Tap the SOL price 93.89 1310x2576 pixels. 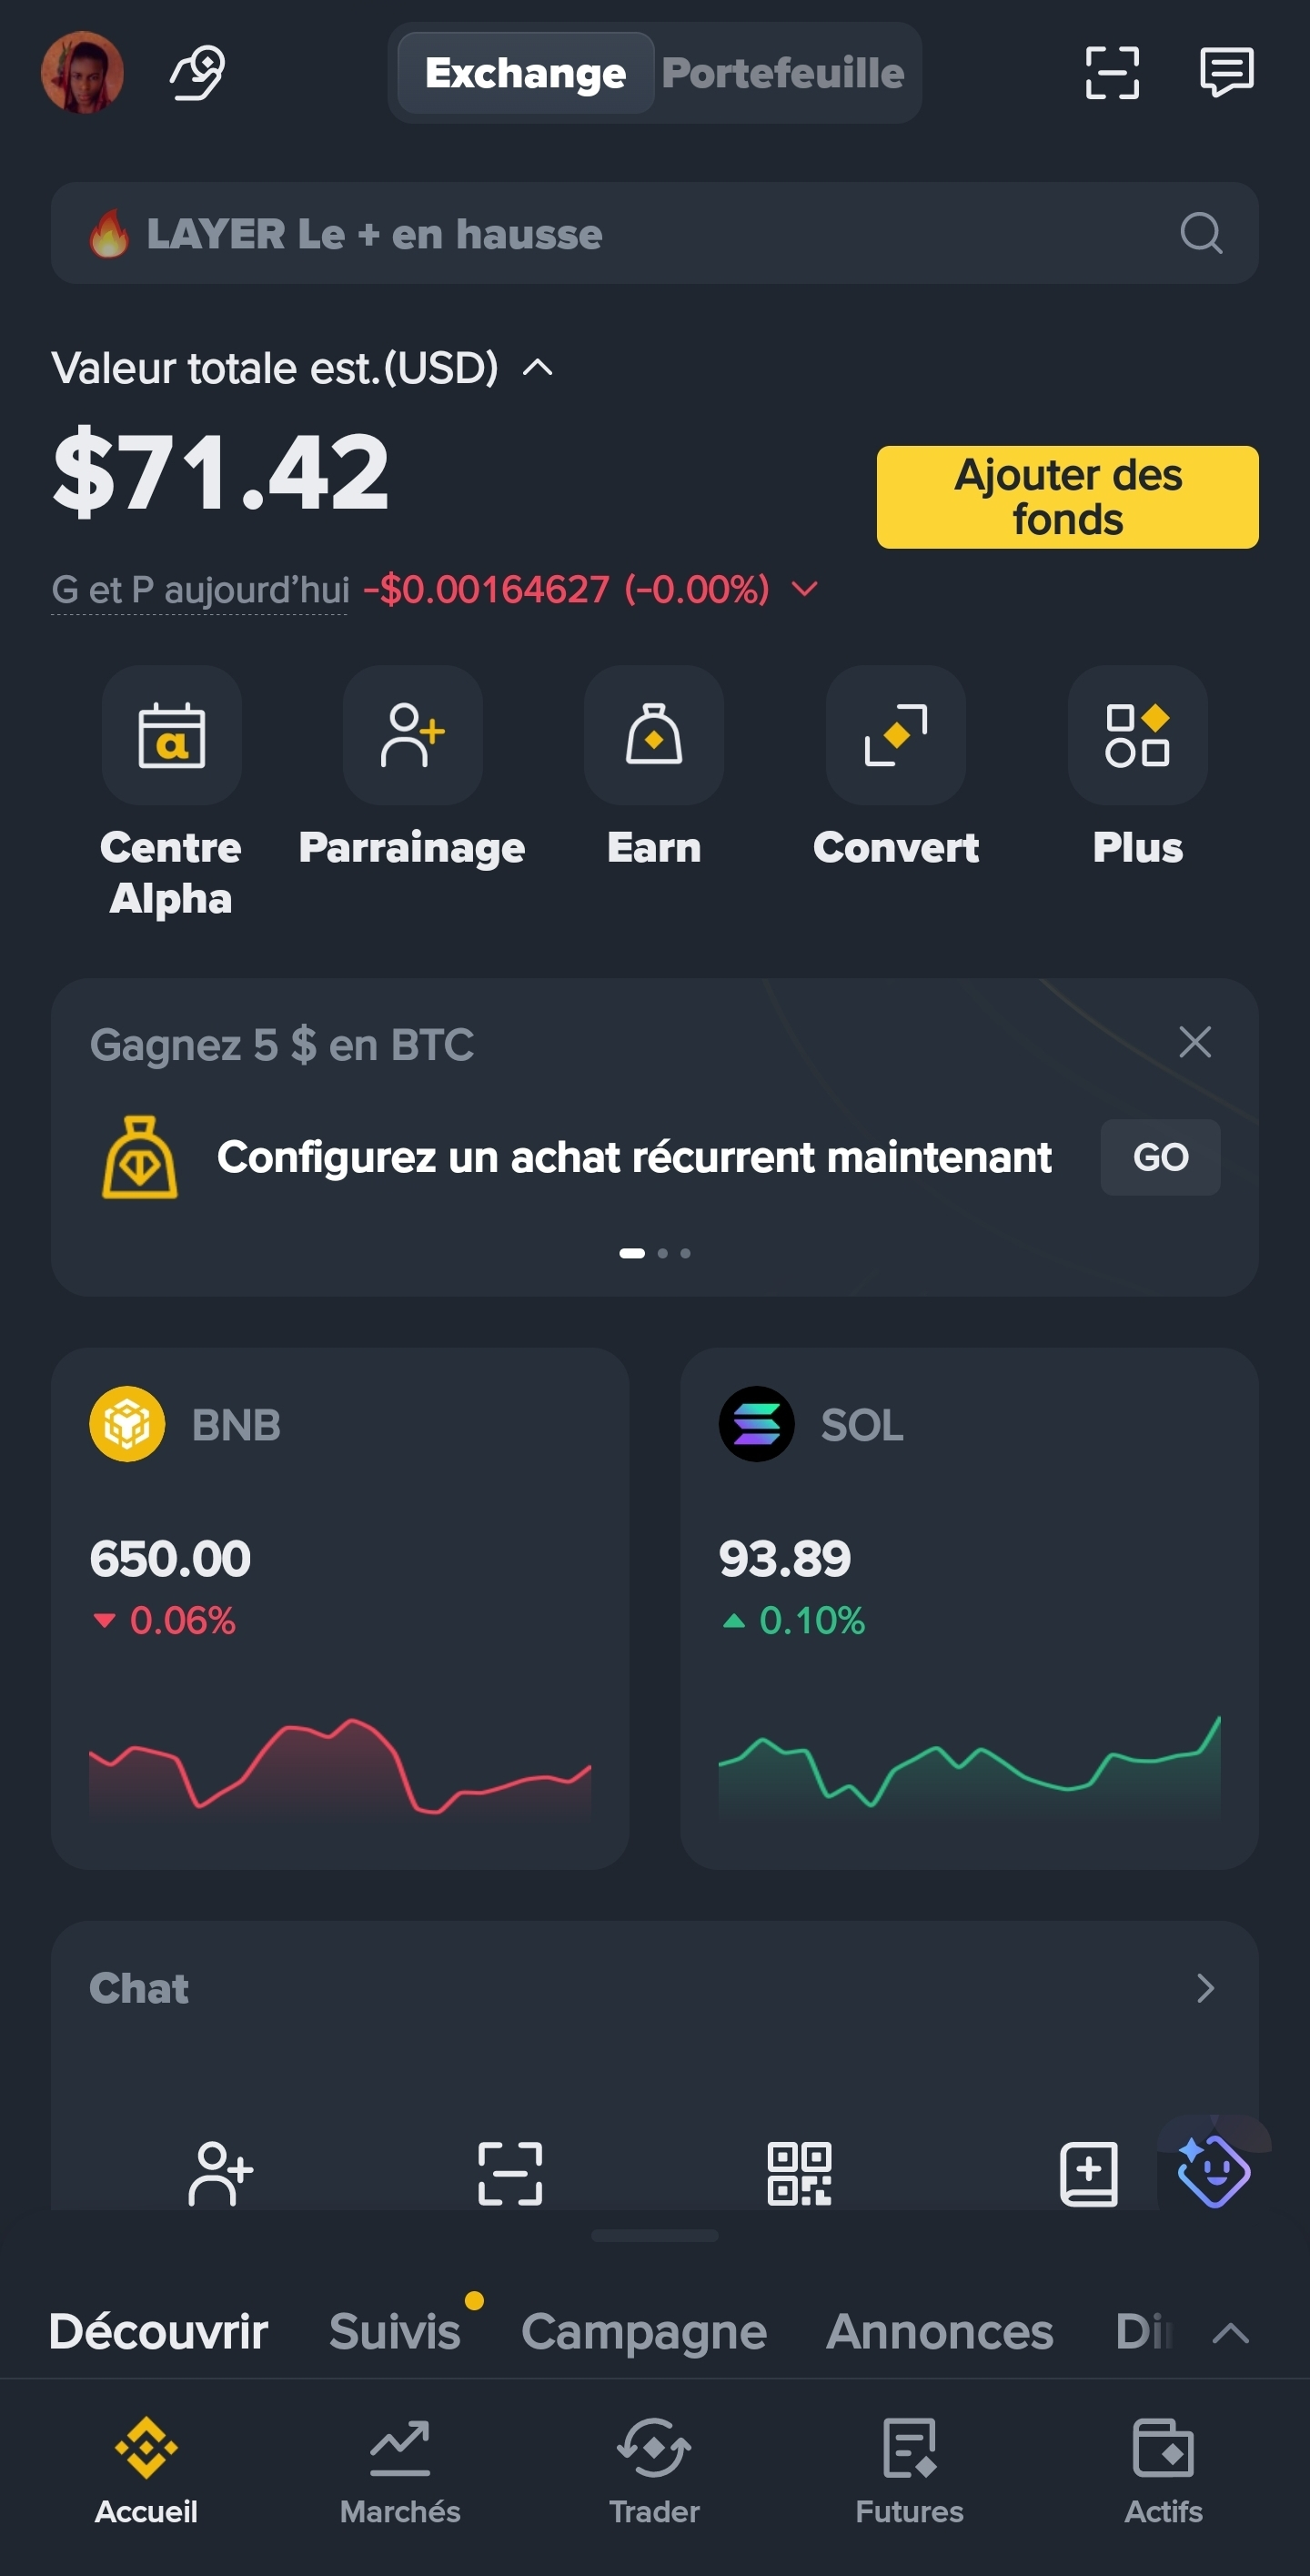785,1558
